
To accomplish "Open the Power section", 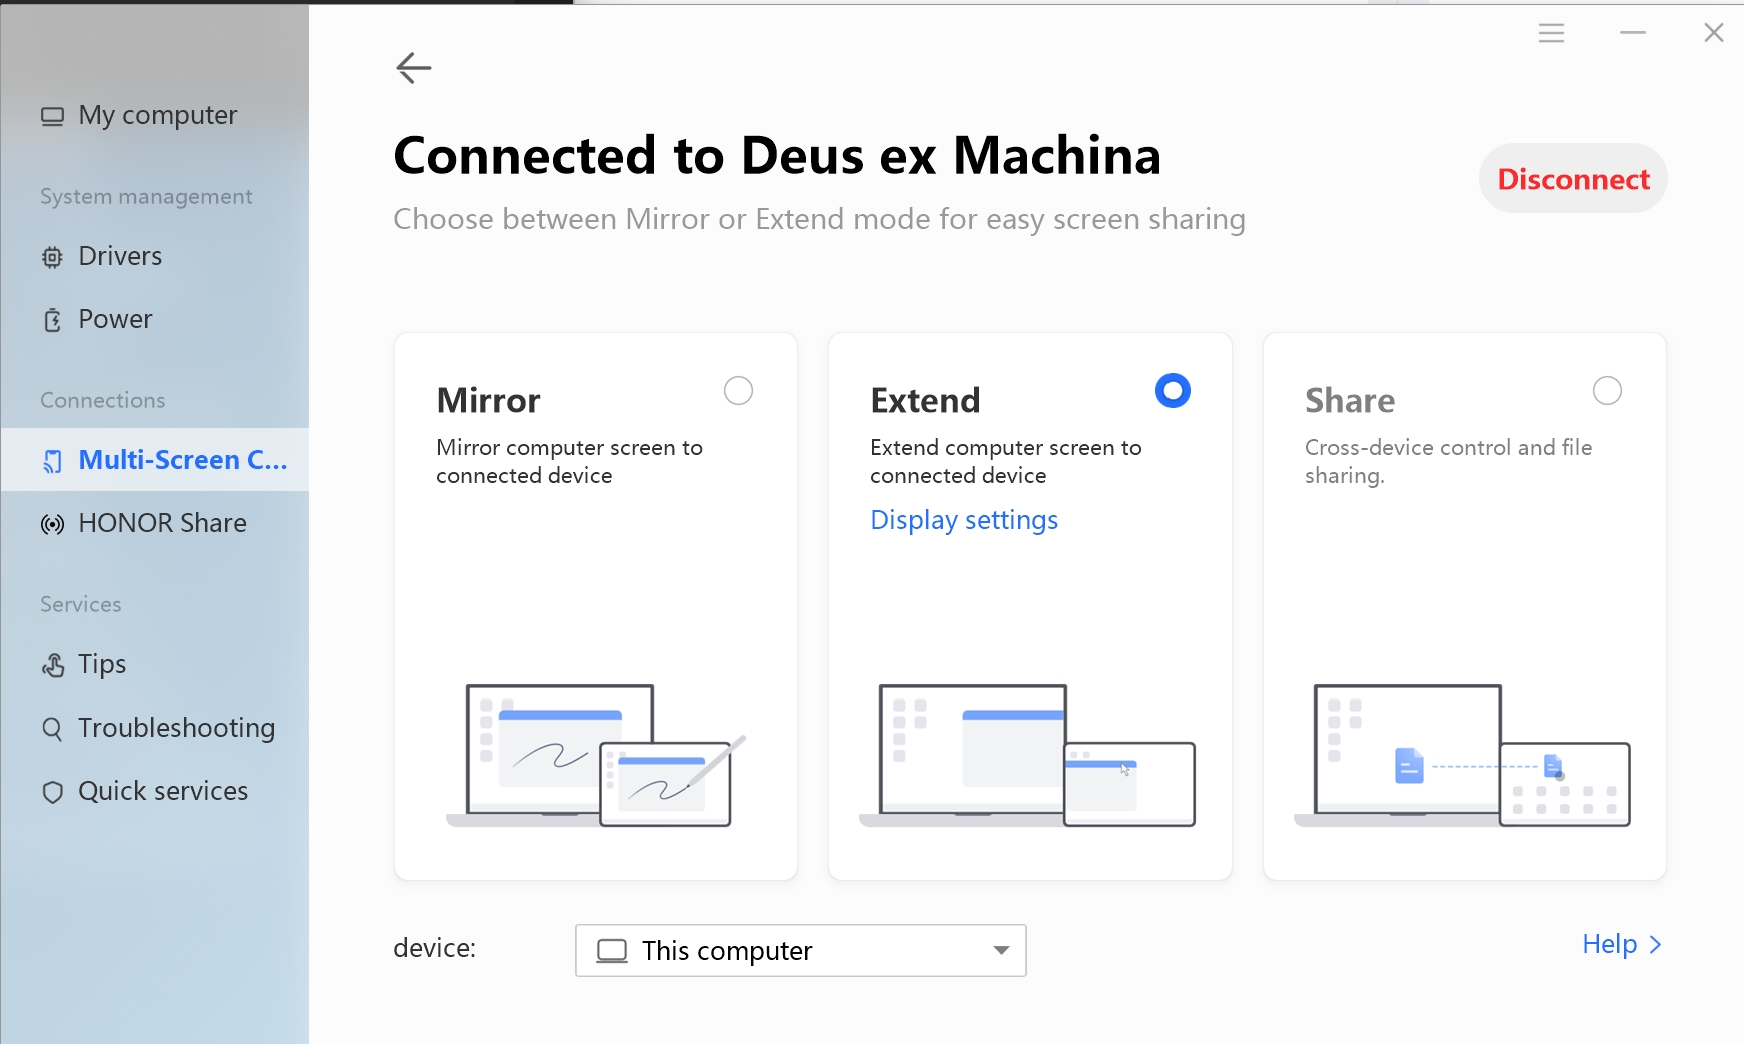I will [x=155, y=320].
